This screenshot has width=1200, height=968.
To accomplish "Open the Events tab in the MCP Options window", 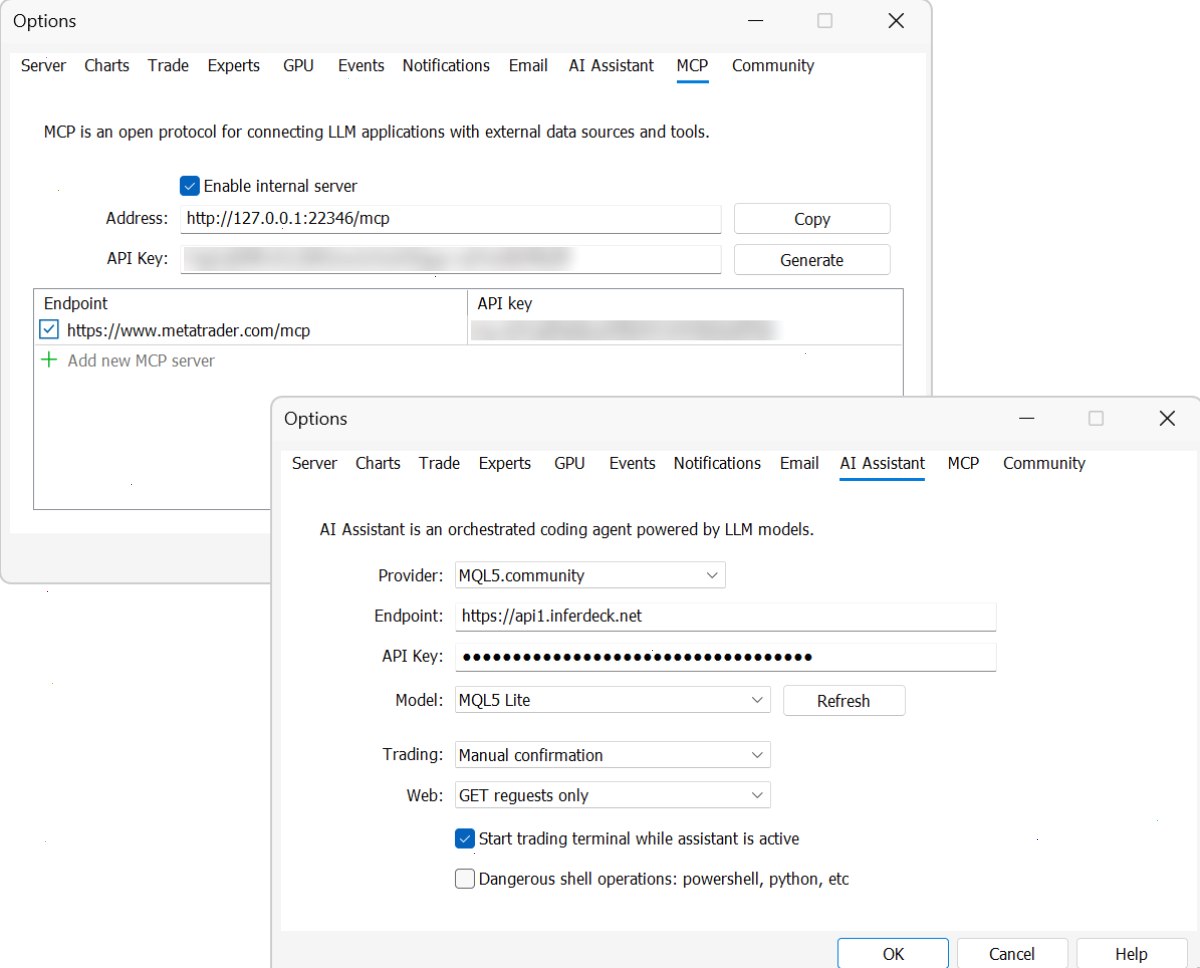I will (x=361, y=65).
